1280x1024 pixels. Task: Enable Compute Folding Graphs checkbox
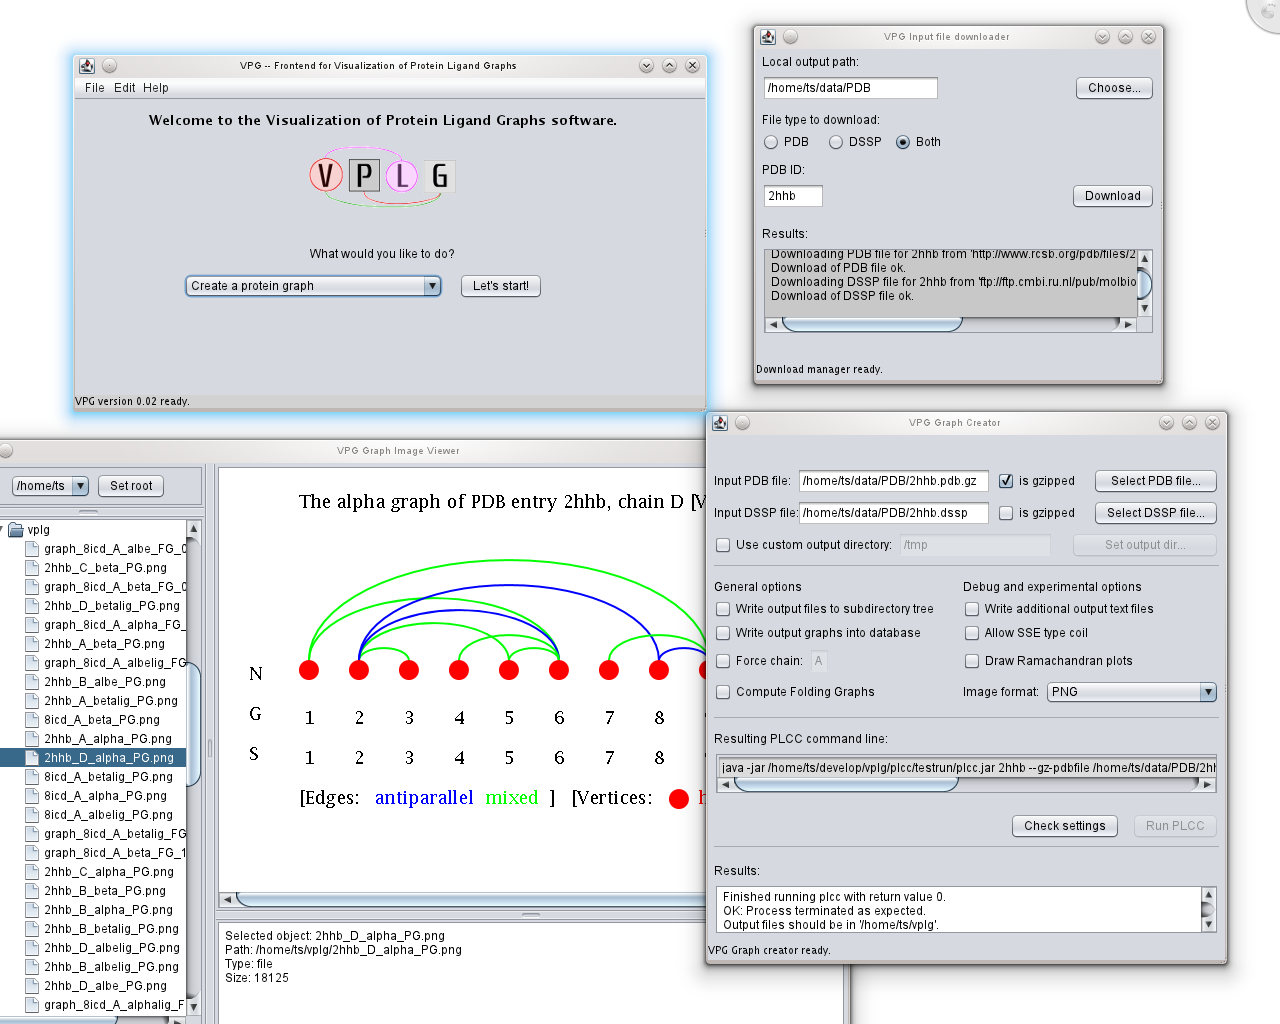coord(723,692)
